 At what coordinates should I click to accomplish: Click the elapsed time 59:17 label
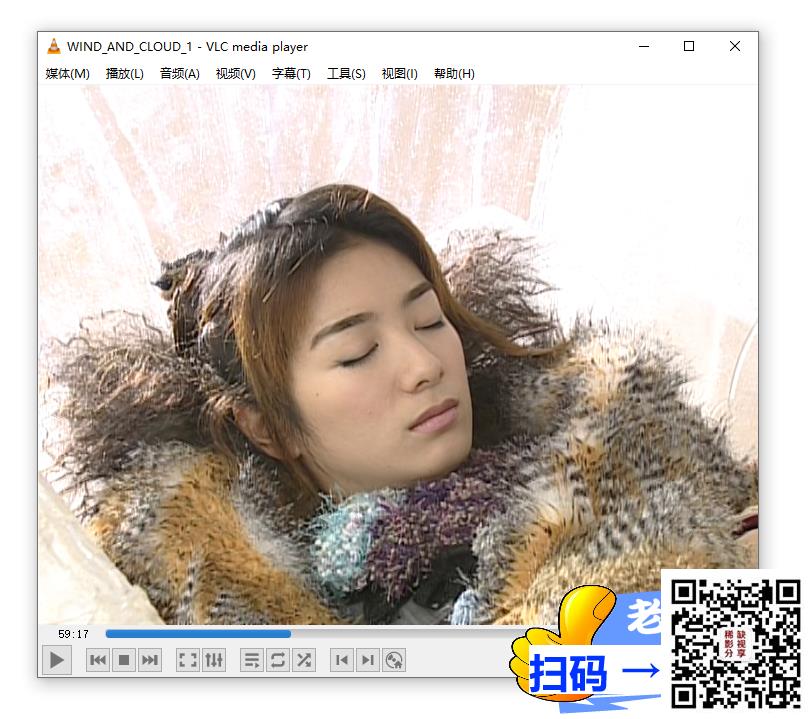[x=73, y=634]
